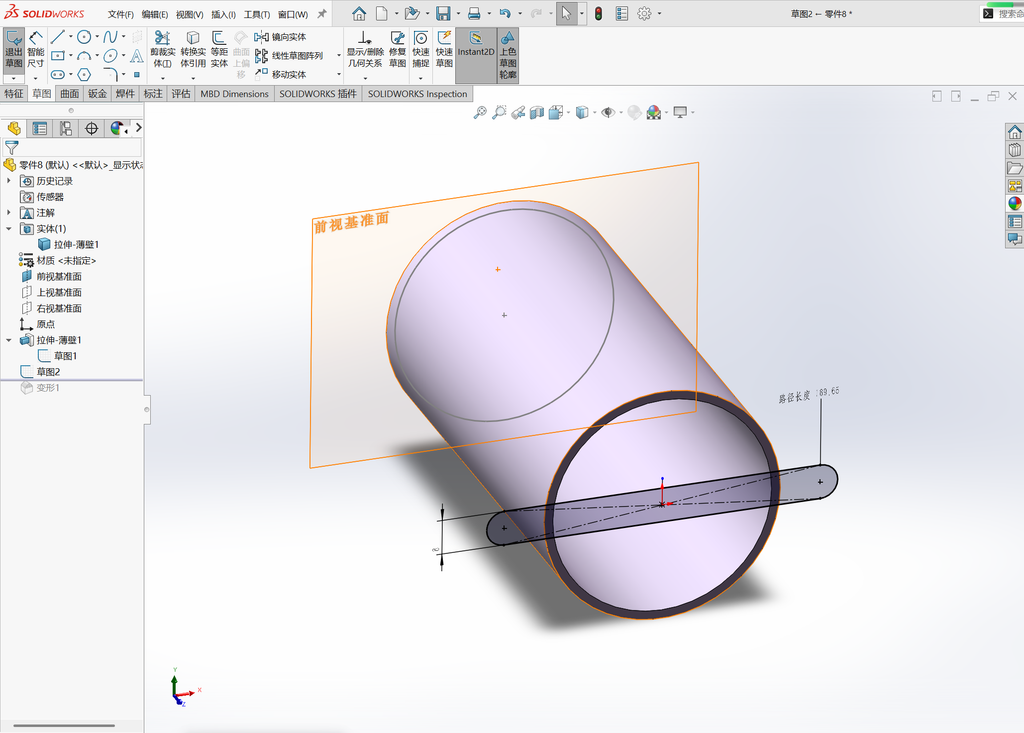Select the Ellipse sketch tool
This screenshot has height=733, width=1024.
pyautogui.click(x=110, y=56)
